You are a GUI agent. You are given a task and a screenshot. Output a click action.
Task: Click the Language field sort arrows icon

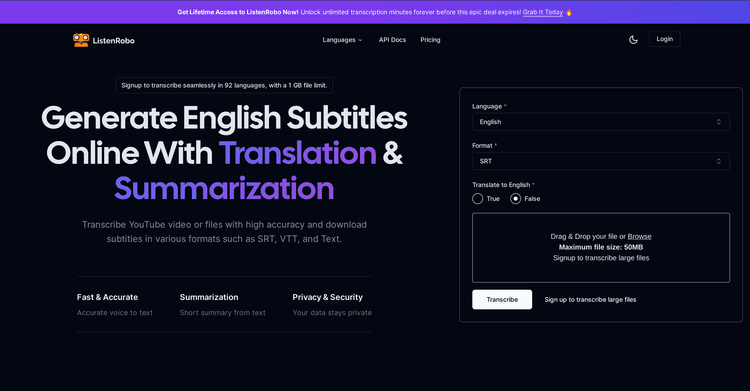click(718, 122)
